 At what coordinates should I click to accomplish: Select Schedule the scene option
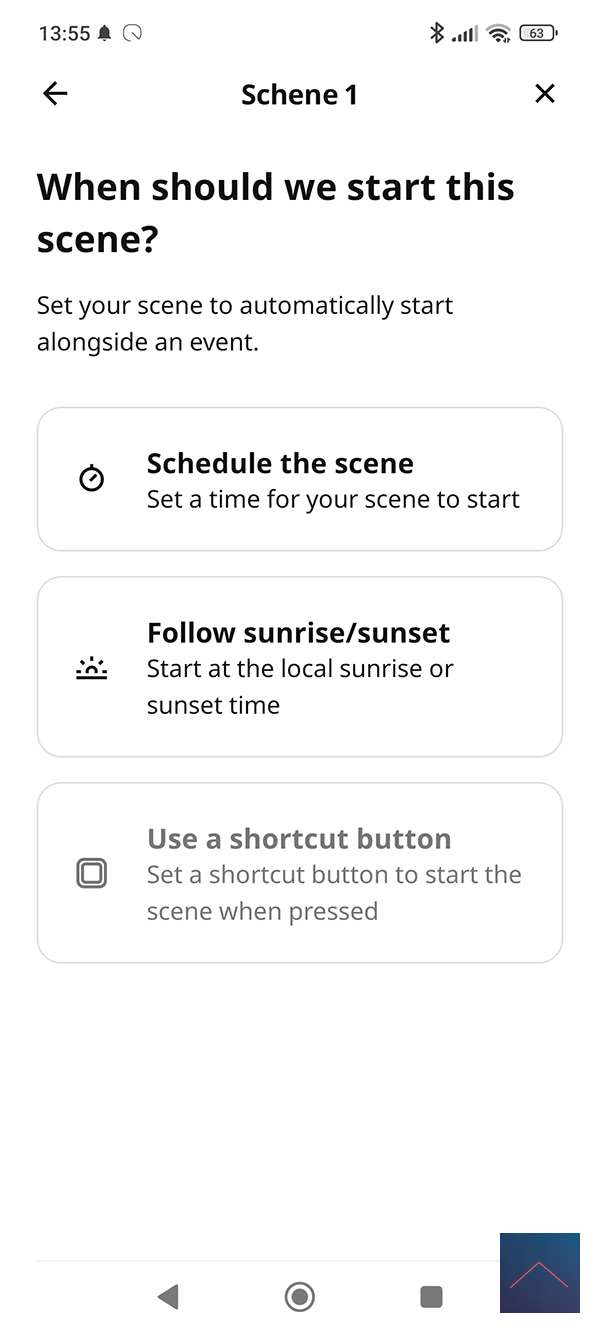click(x=300, y=479)
